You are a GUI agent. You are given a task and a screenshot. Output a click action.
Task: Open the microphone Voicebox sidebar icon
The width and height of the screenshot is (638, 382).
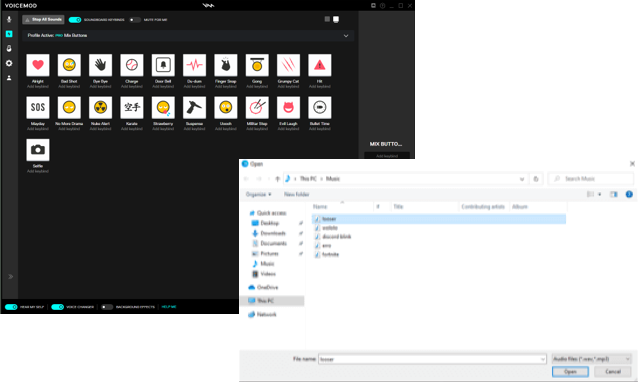(9, 19)
